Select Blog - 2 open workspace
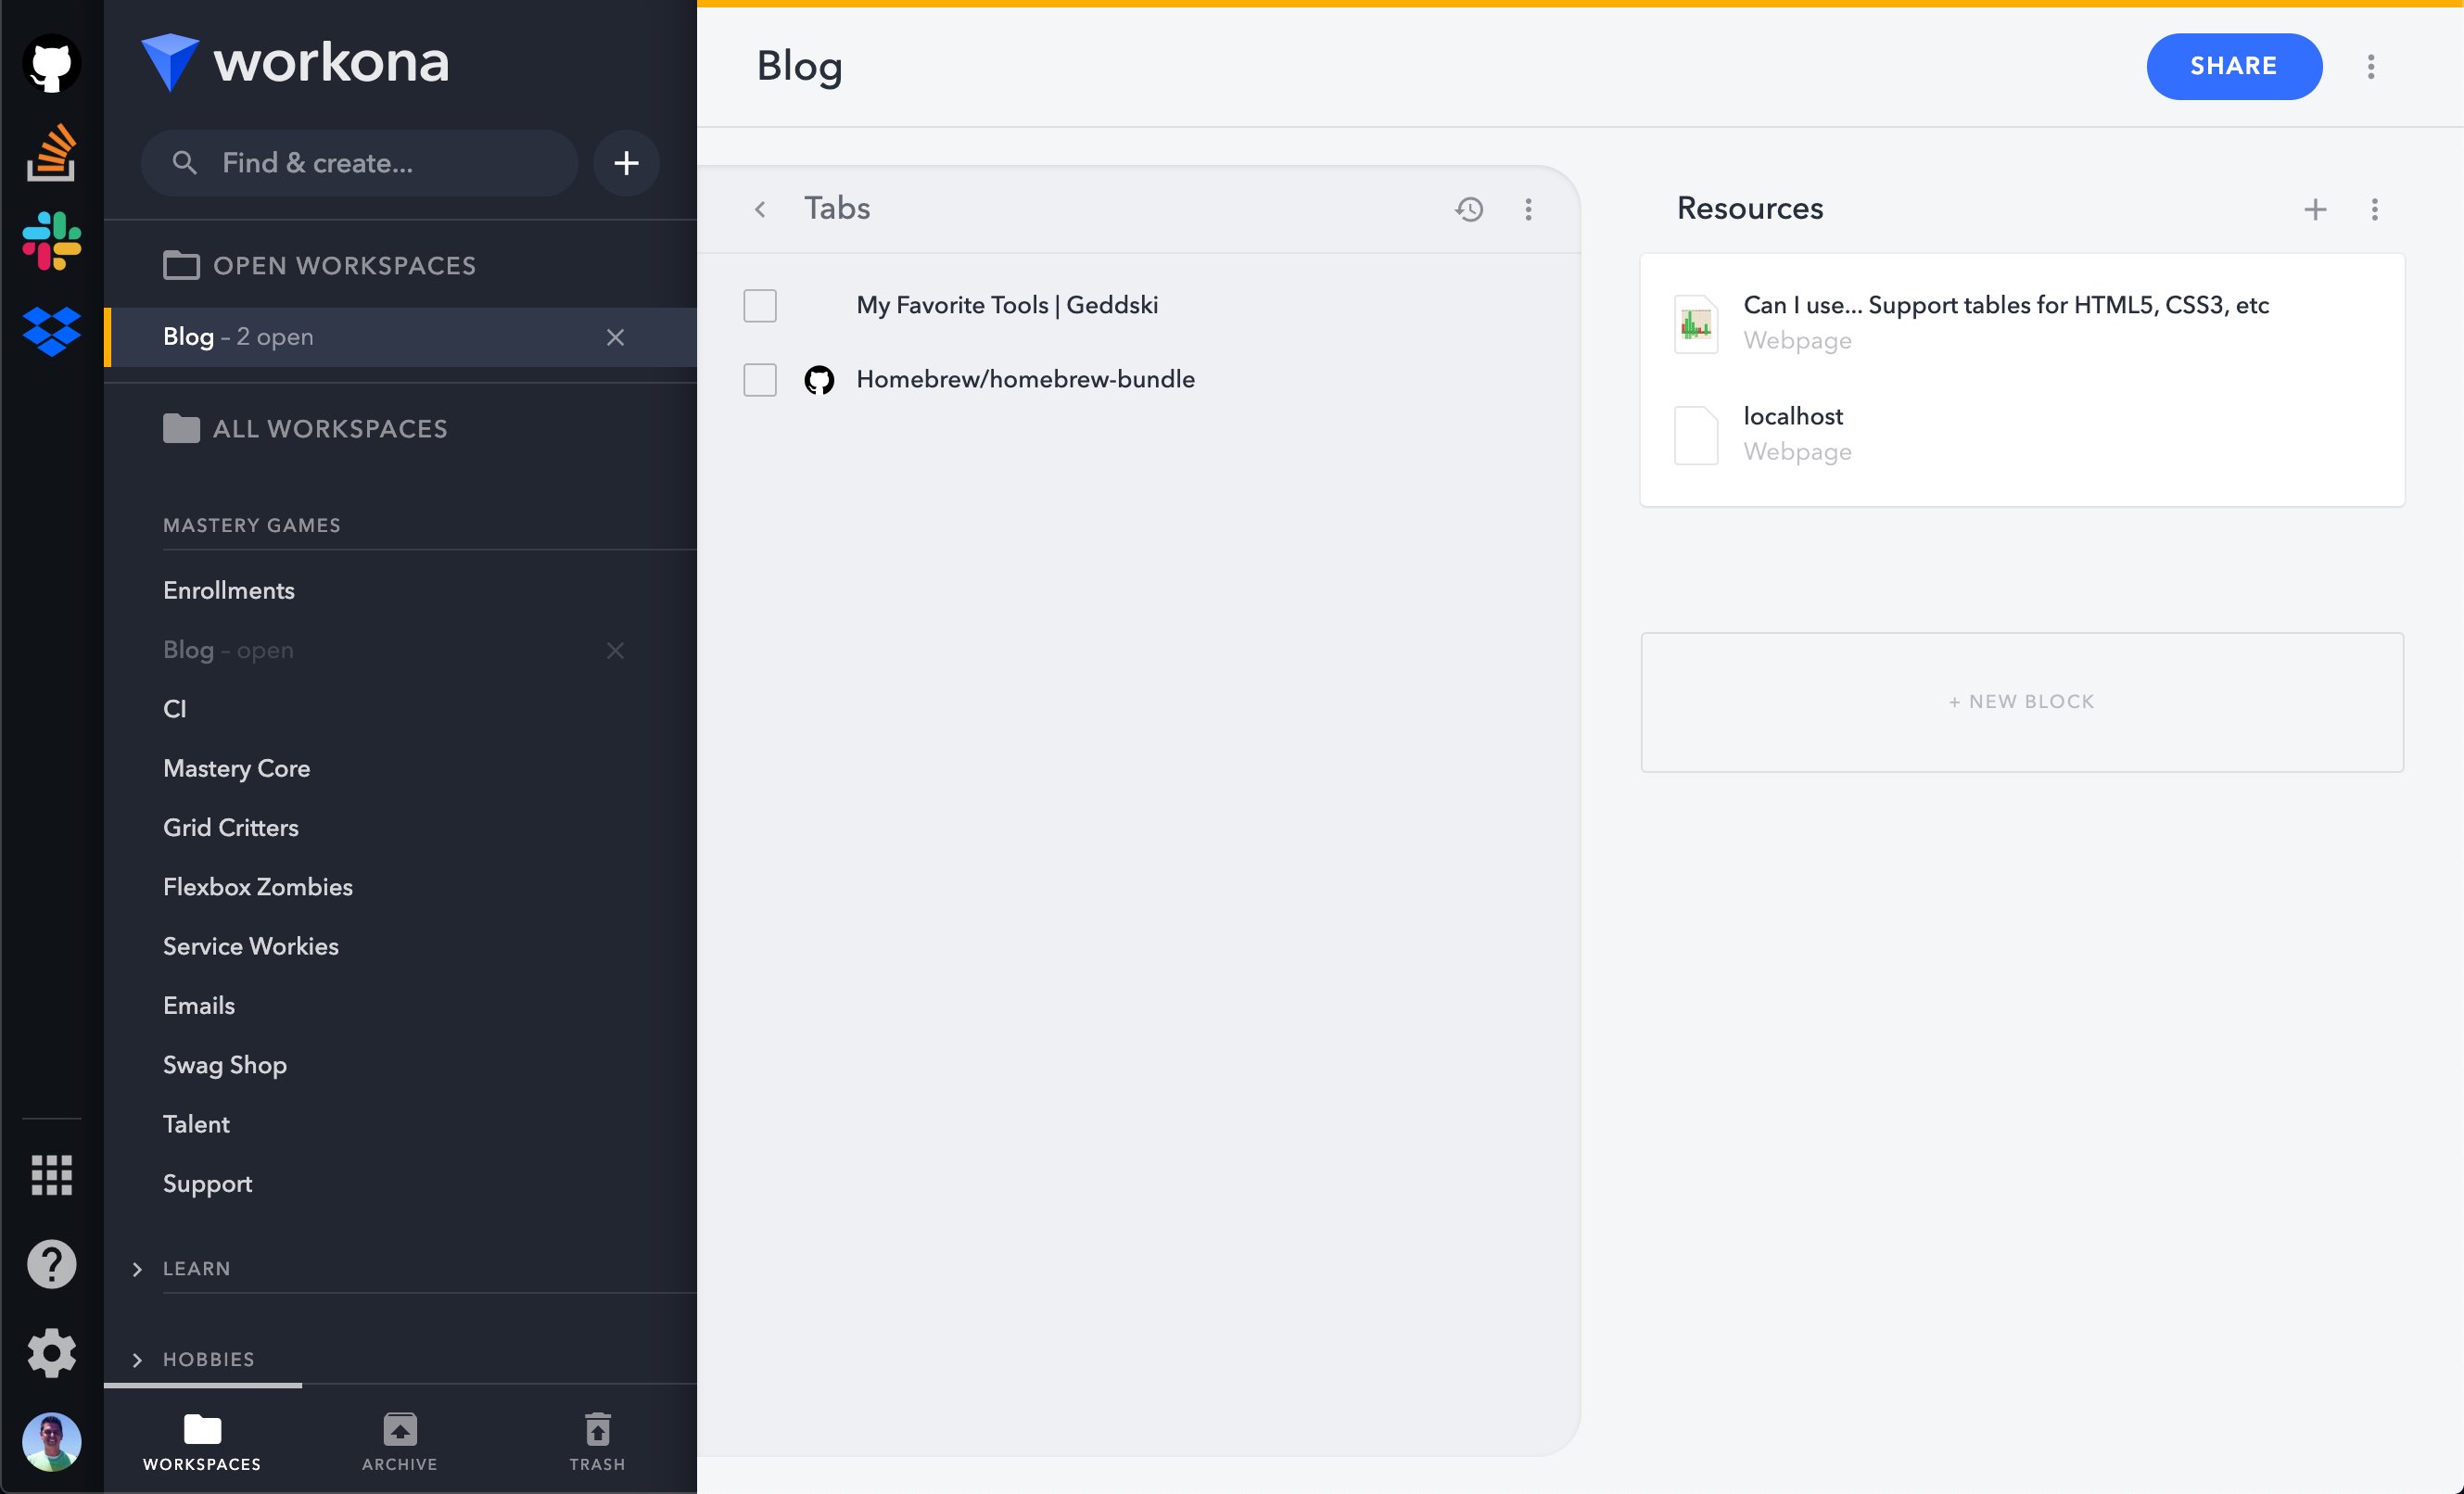Image resolution: width=2464 pixels, height=1494 pixels. (x=400, y=337)
